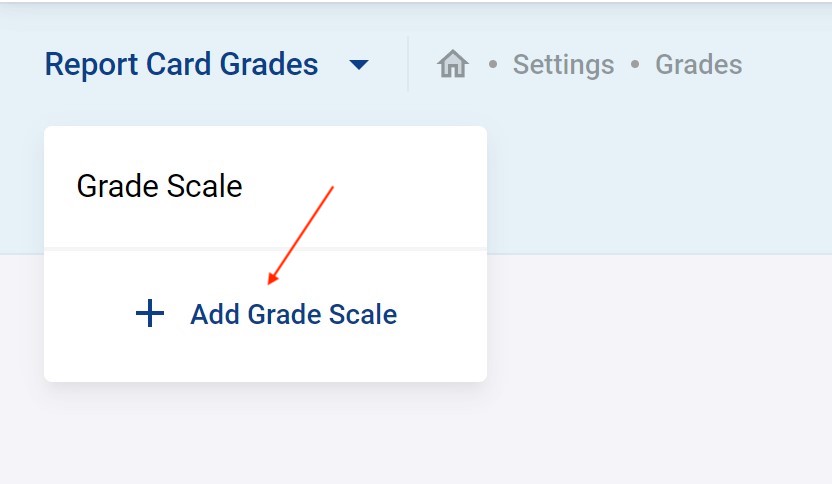Viewport: 832px width, 484px height.
Task: Choose the Grade Scale menu entry
Action: point(160,186)
